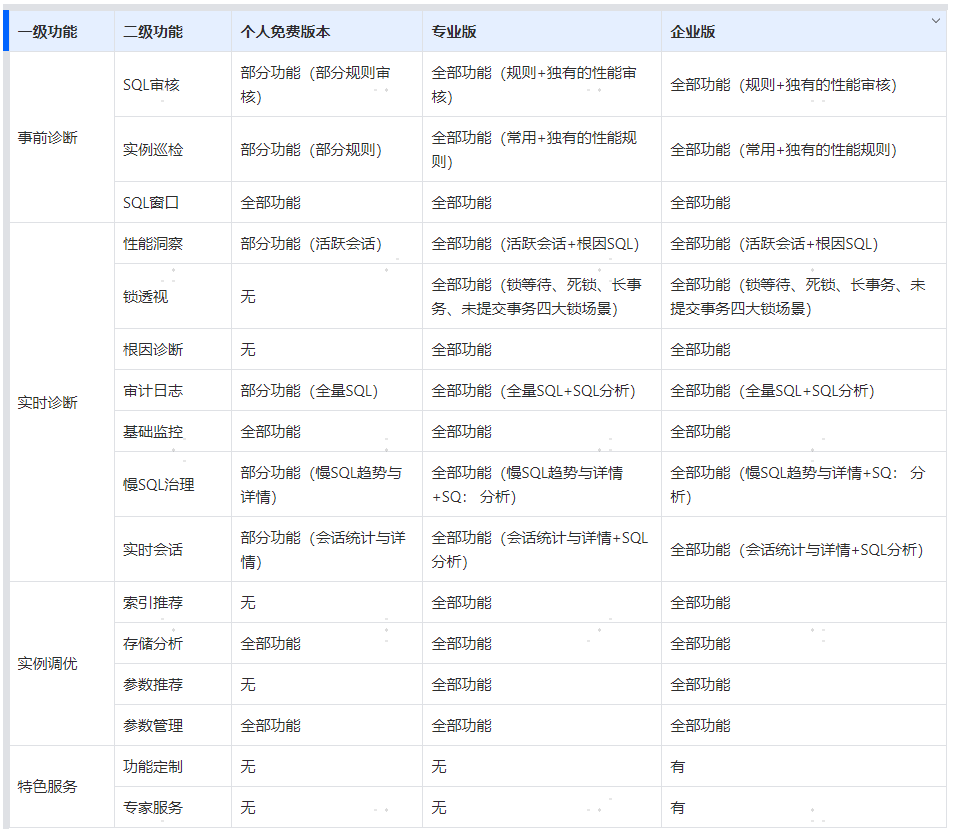
Task: Click the 企业版 column header
Action: pos(803,32)
